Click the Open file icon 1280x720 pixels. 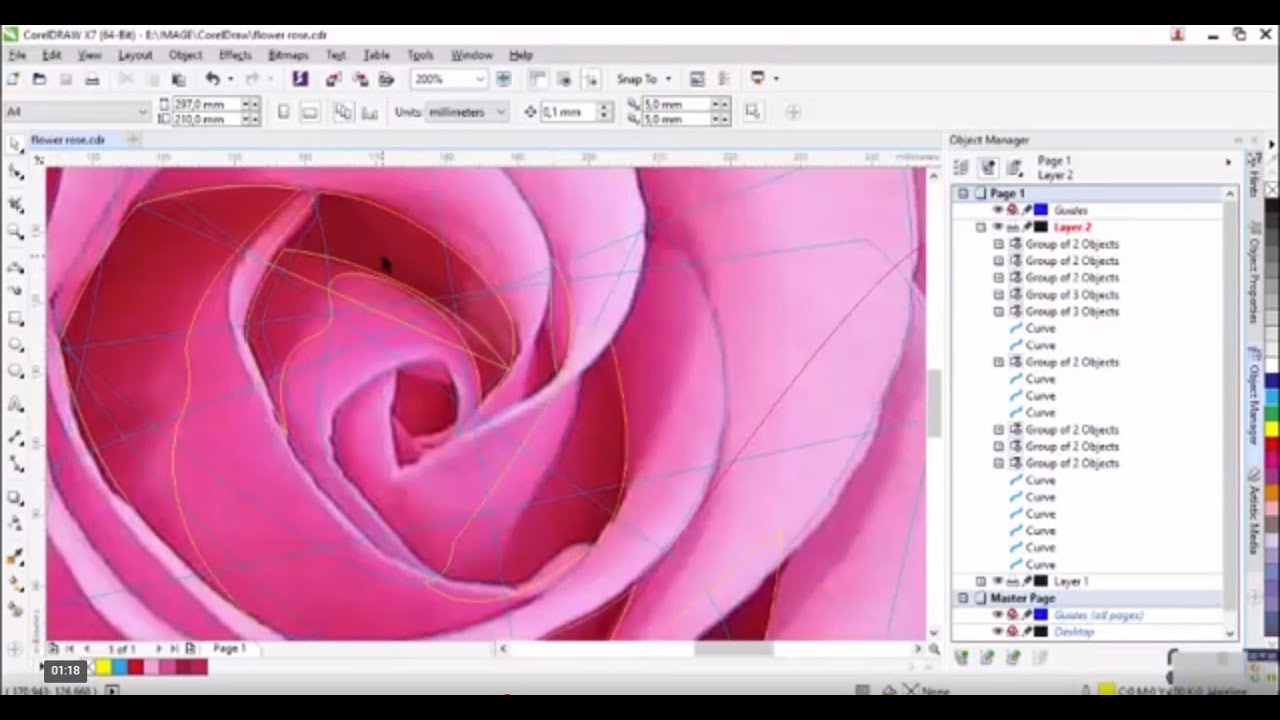[39, 79]
